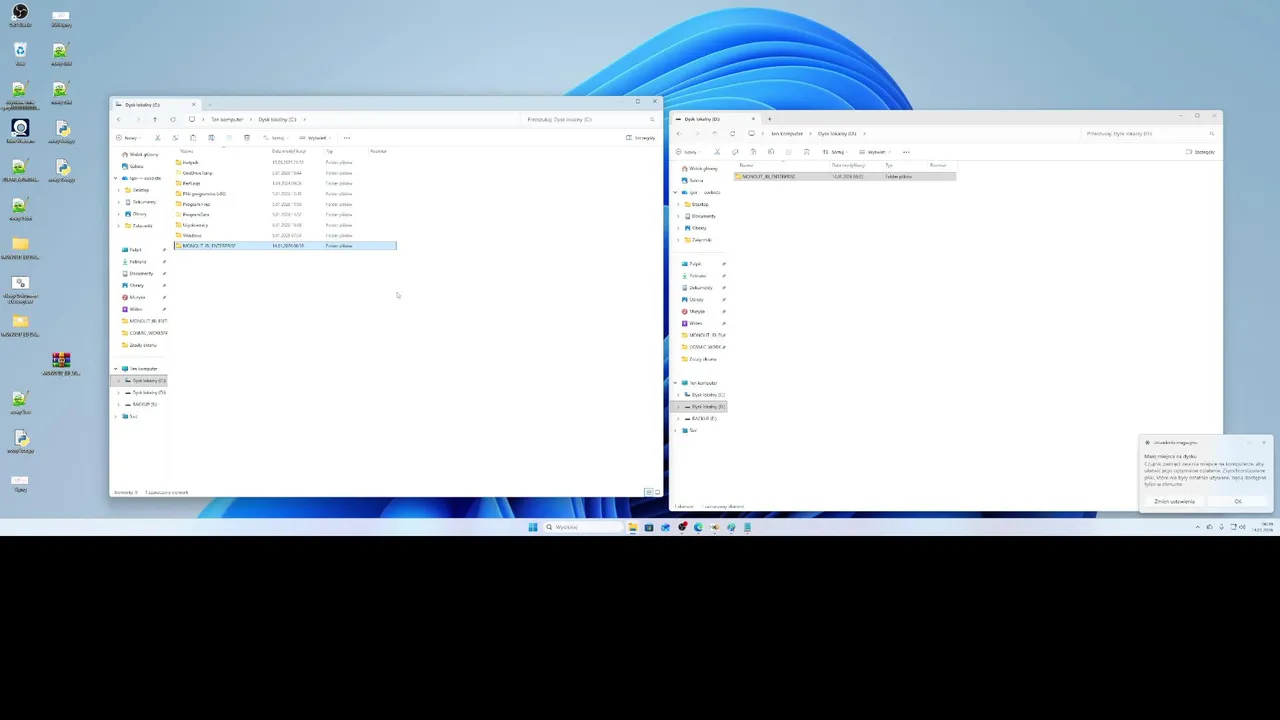
Task: Click the Copy icon in D: drive window
Action: pyautogui.click(x=735, y=152)
